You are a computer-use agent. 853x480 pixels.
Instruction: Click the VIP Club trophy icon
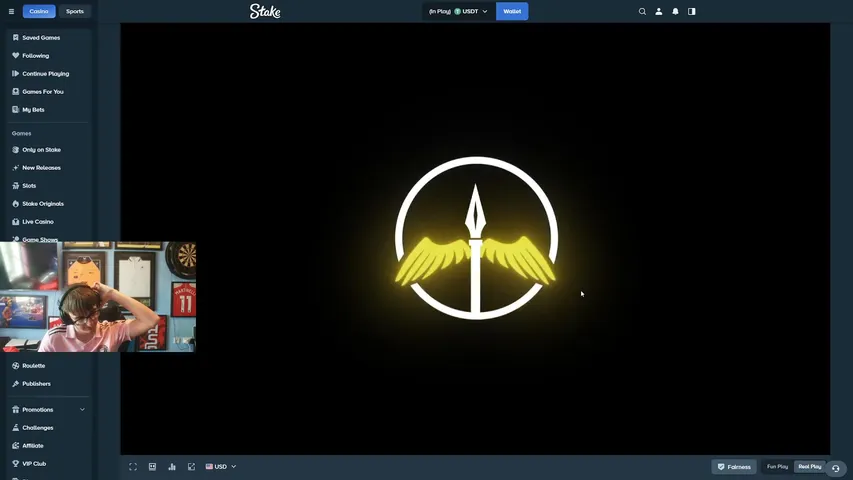[x=15, y=464]
